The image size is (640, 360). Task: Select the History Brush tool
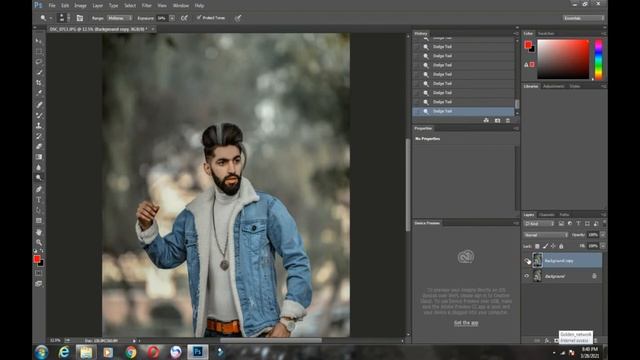click(39, 136)
